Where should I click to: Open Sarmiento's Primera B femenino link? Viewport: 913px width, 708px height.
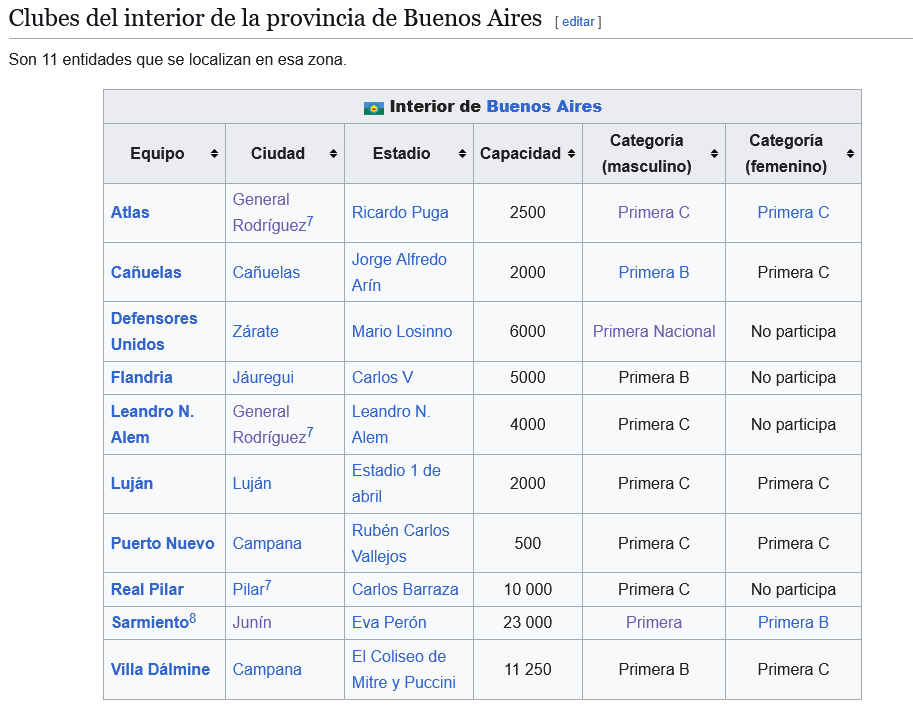pos(793,622)
